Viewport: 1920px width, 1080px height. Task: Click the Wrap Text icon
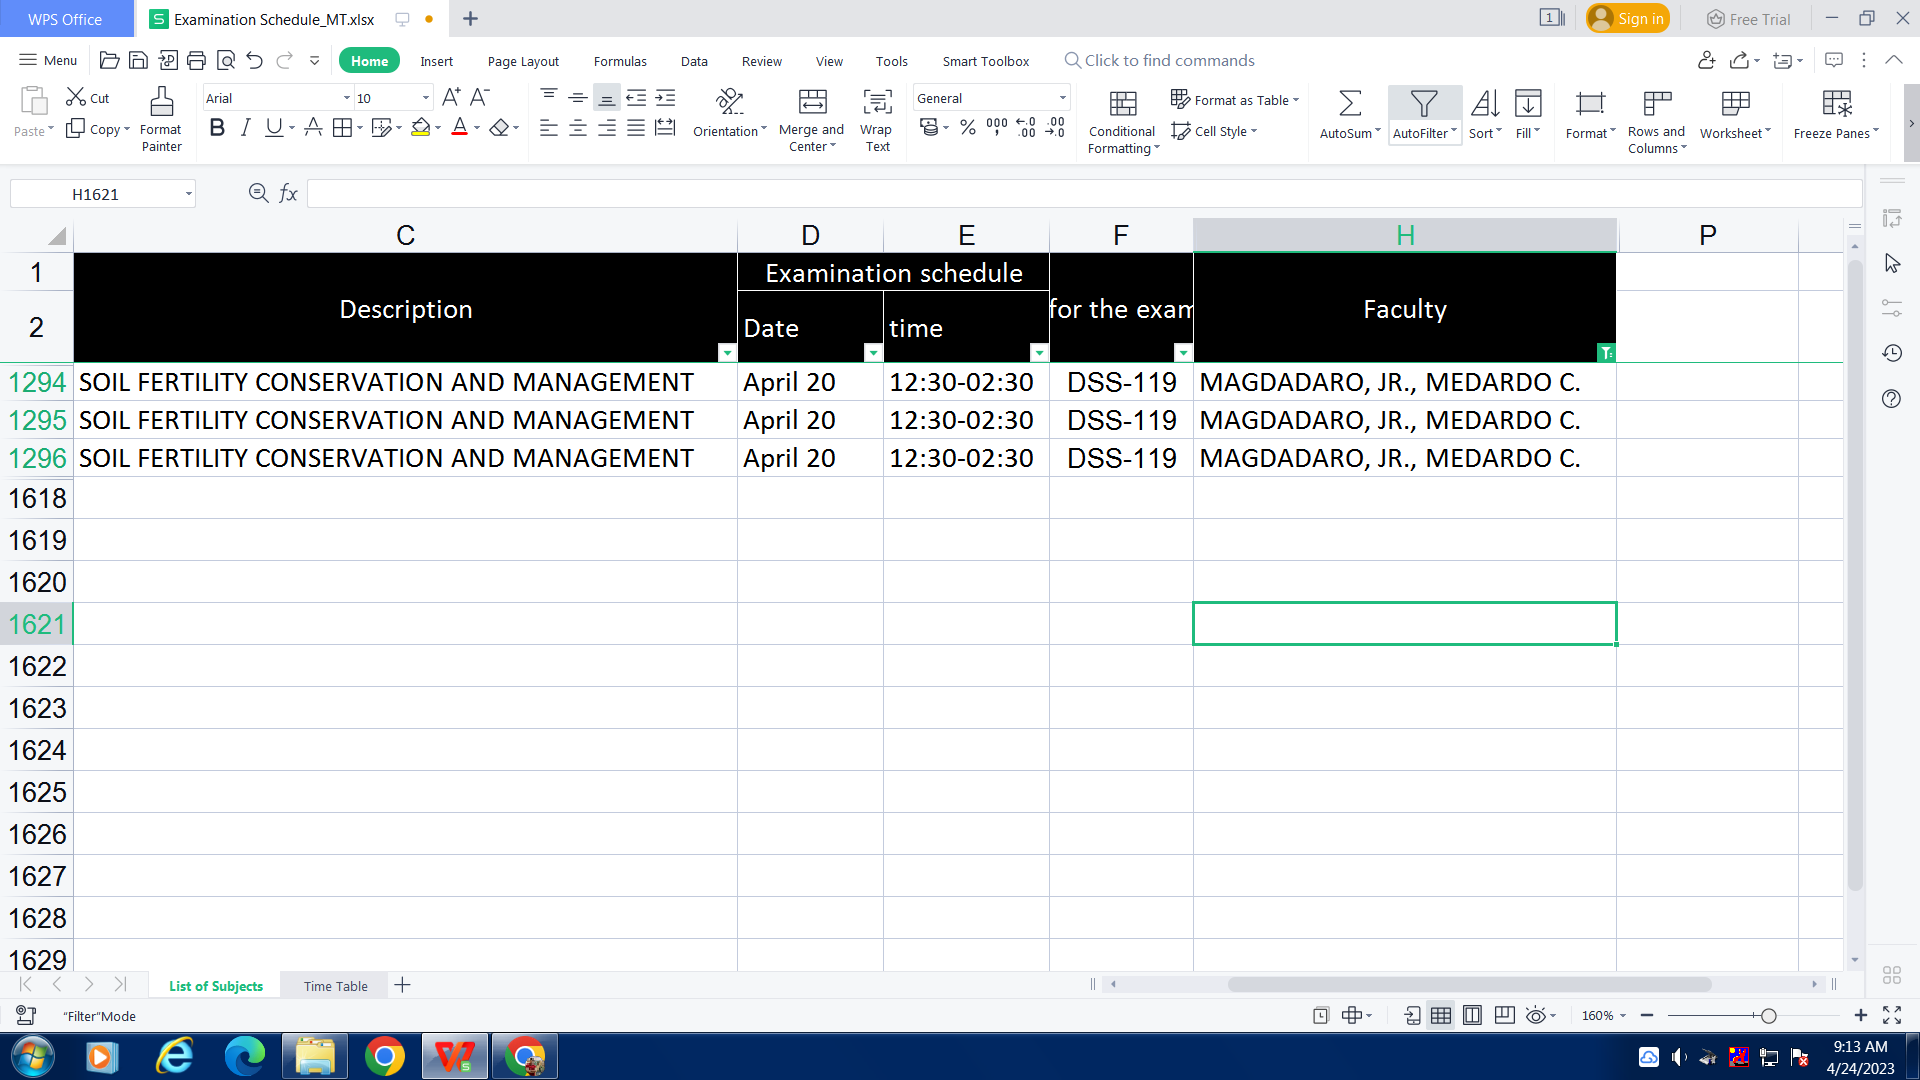[x=877, y=102]
